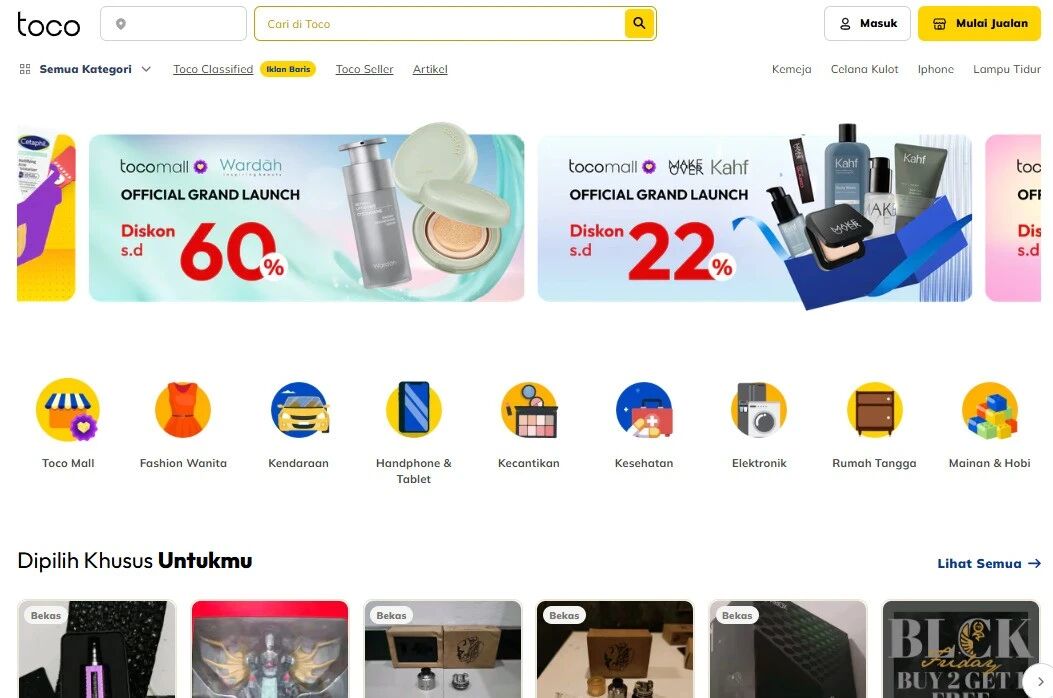Screen dimensions: 1053x698
Task: Select the Kesehatan first aid icon
Action: (644, 410)
